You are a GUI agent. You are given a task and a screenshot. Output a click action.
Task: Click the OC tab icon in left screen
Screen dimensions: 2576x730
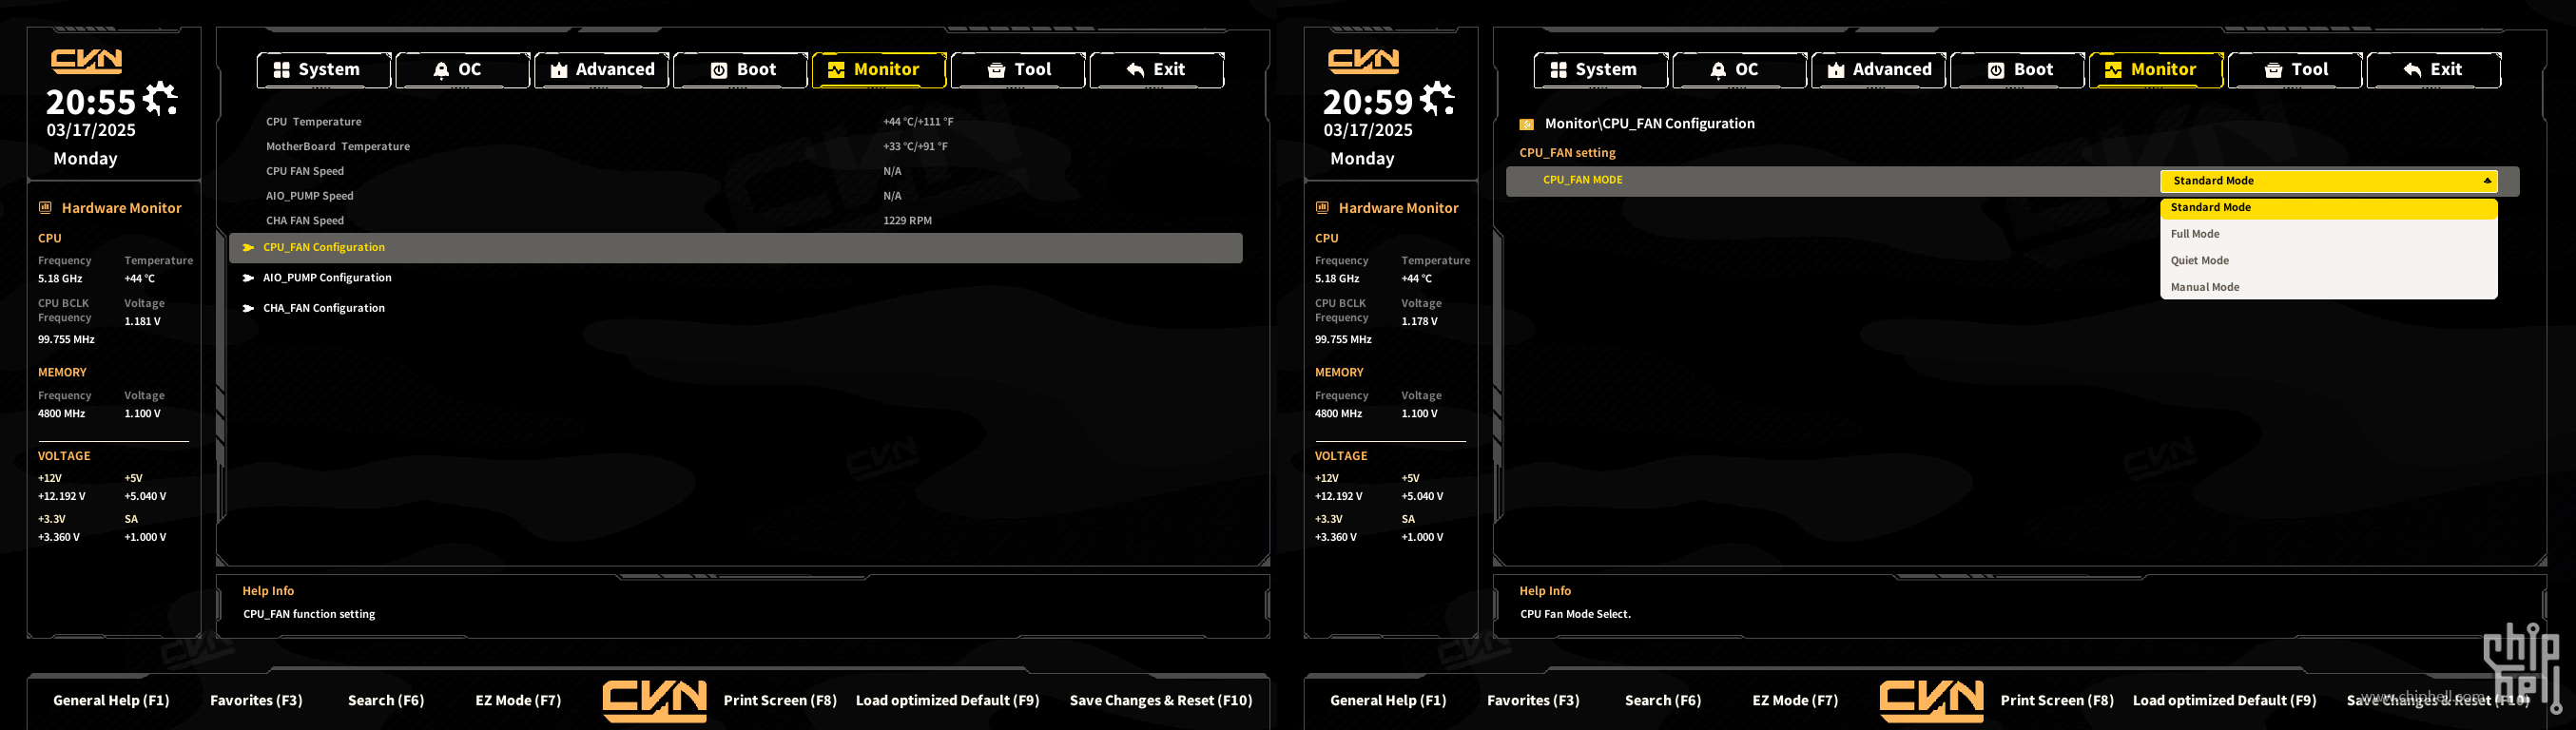click(441, 70)
